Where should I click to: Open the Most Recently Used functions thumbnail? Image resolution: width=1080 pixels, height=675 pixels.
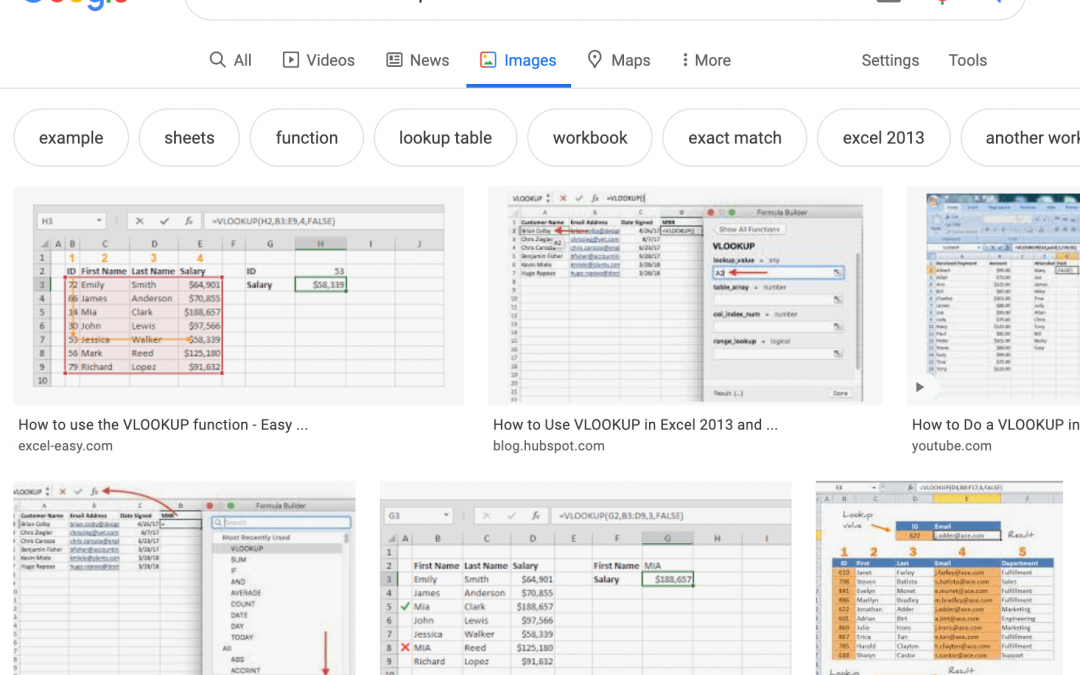[x=185, y=578]
